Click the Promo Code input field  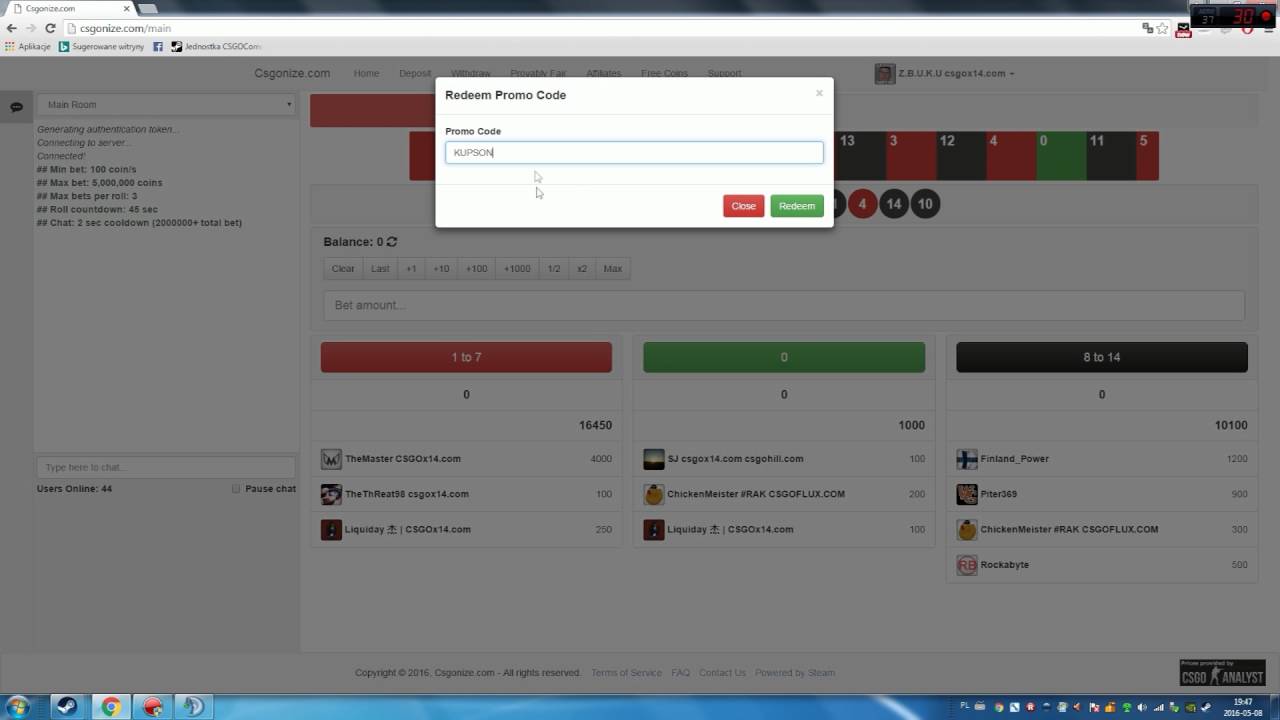634,152
